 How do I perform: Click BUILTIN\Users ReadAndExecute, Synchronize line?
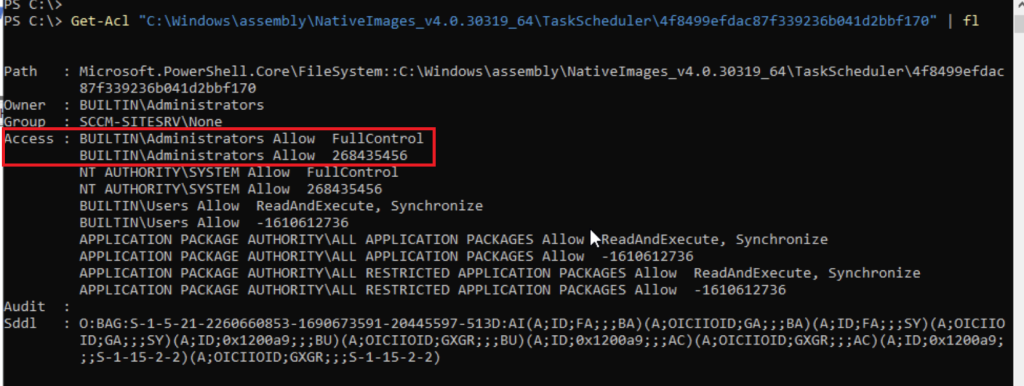click(281, 206)
